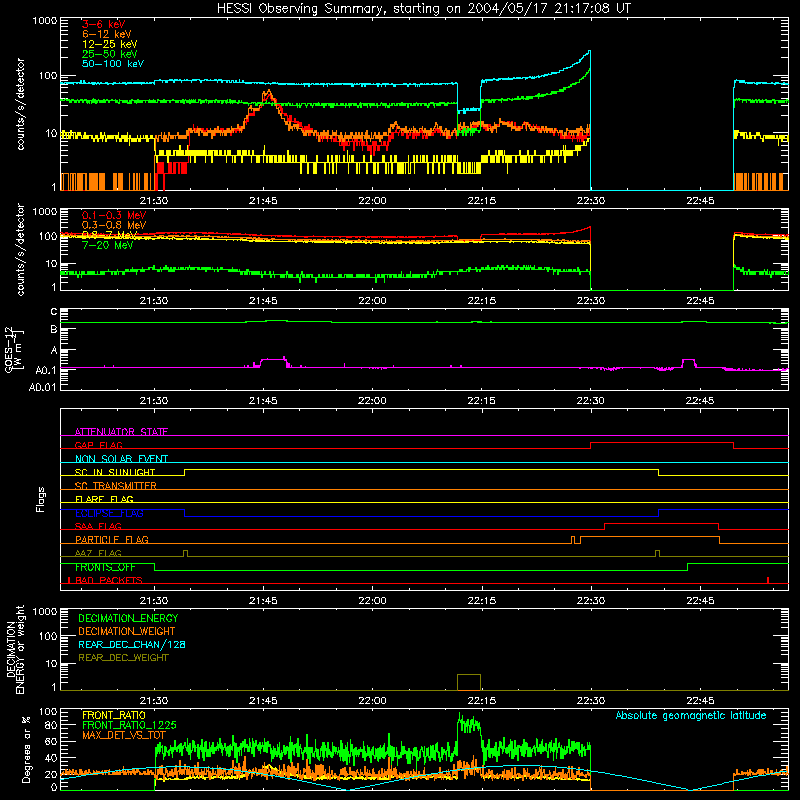Click the C level label on GOES axis

click(x=54, y=312)
